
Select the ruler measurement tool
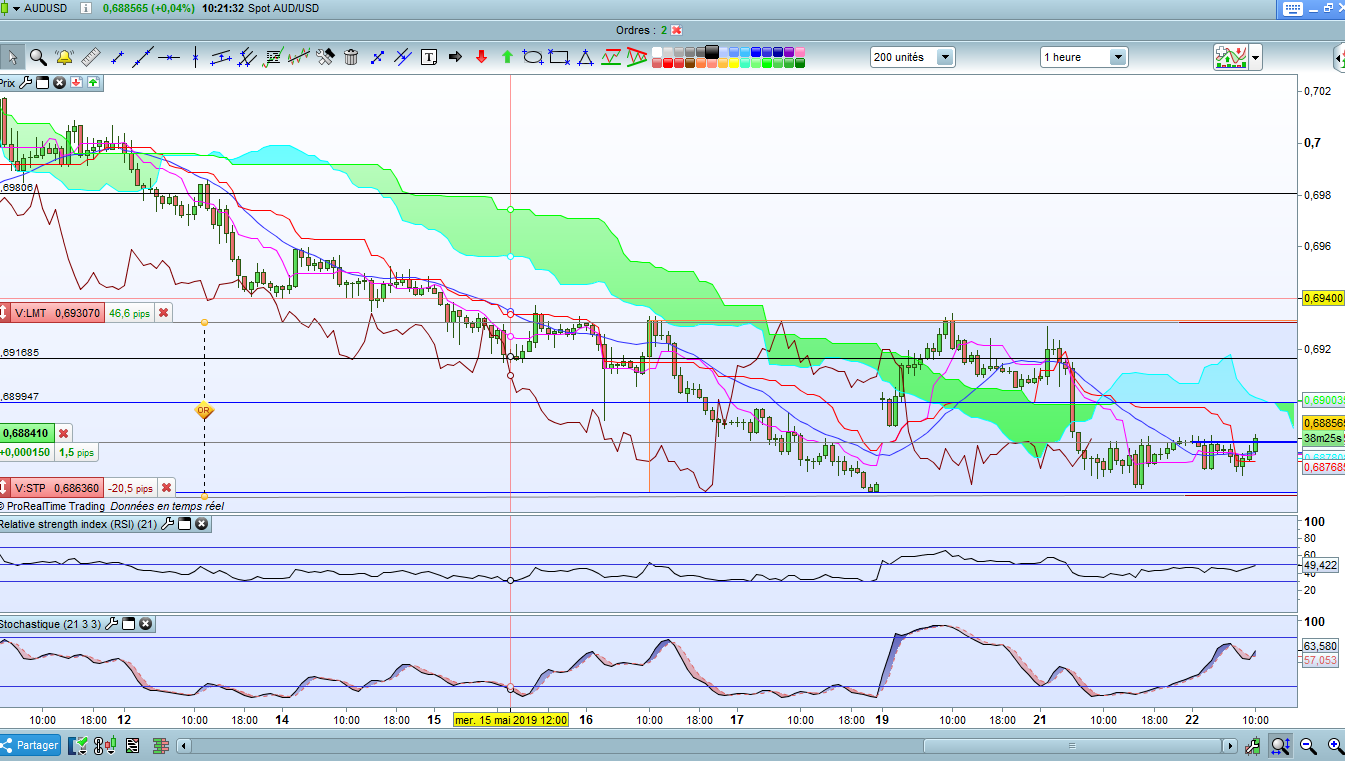tap(91, 57)
